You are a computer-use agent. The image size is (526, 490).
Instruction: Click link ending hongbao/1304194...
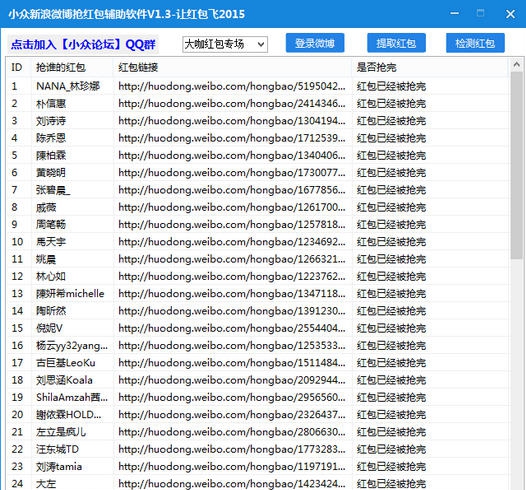tap(232, 121)
